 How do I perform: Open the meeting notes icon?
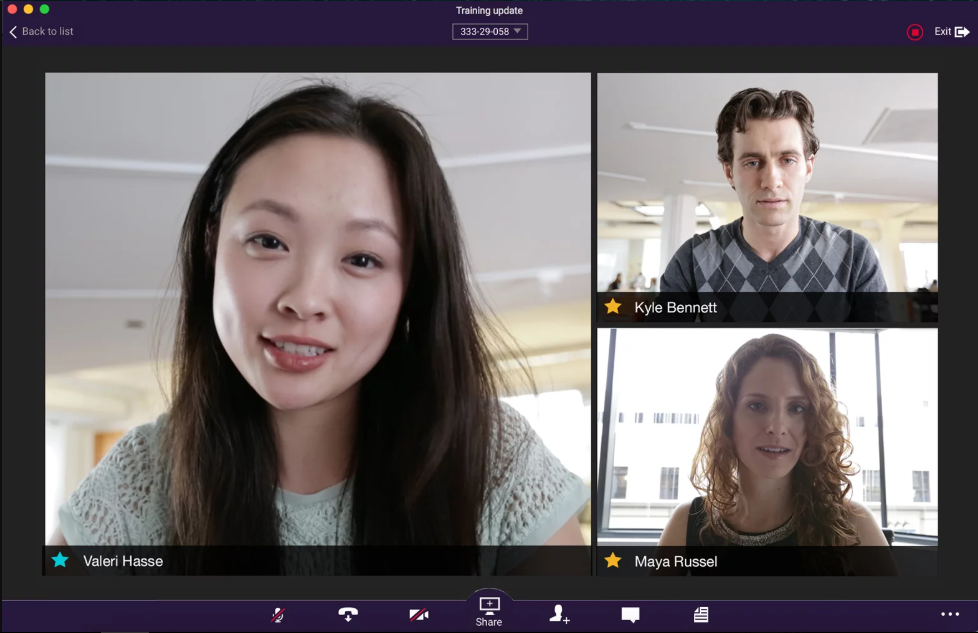pyautogui.click(x=701, y=615)
